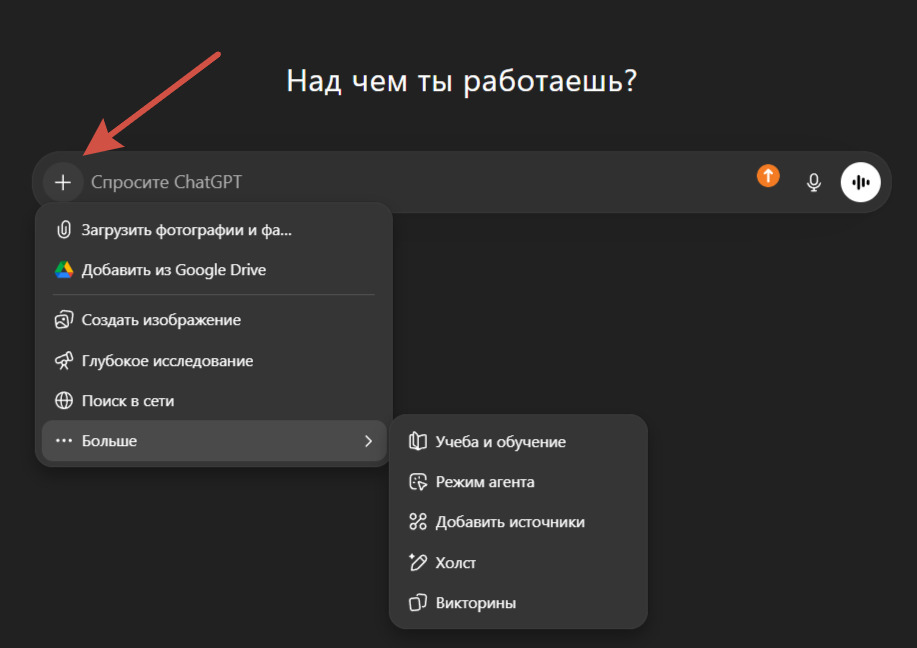
Task: Select Учеба и обучение in submenu
Action: click(518, 442)
